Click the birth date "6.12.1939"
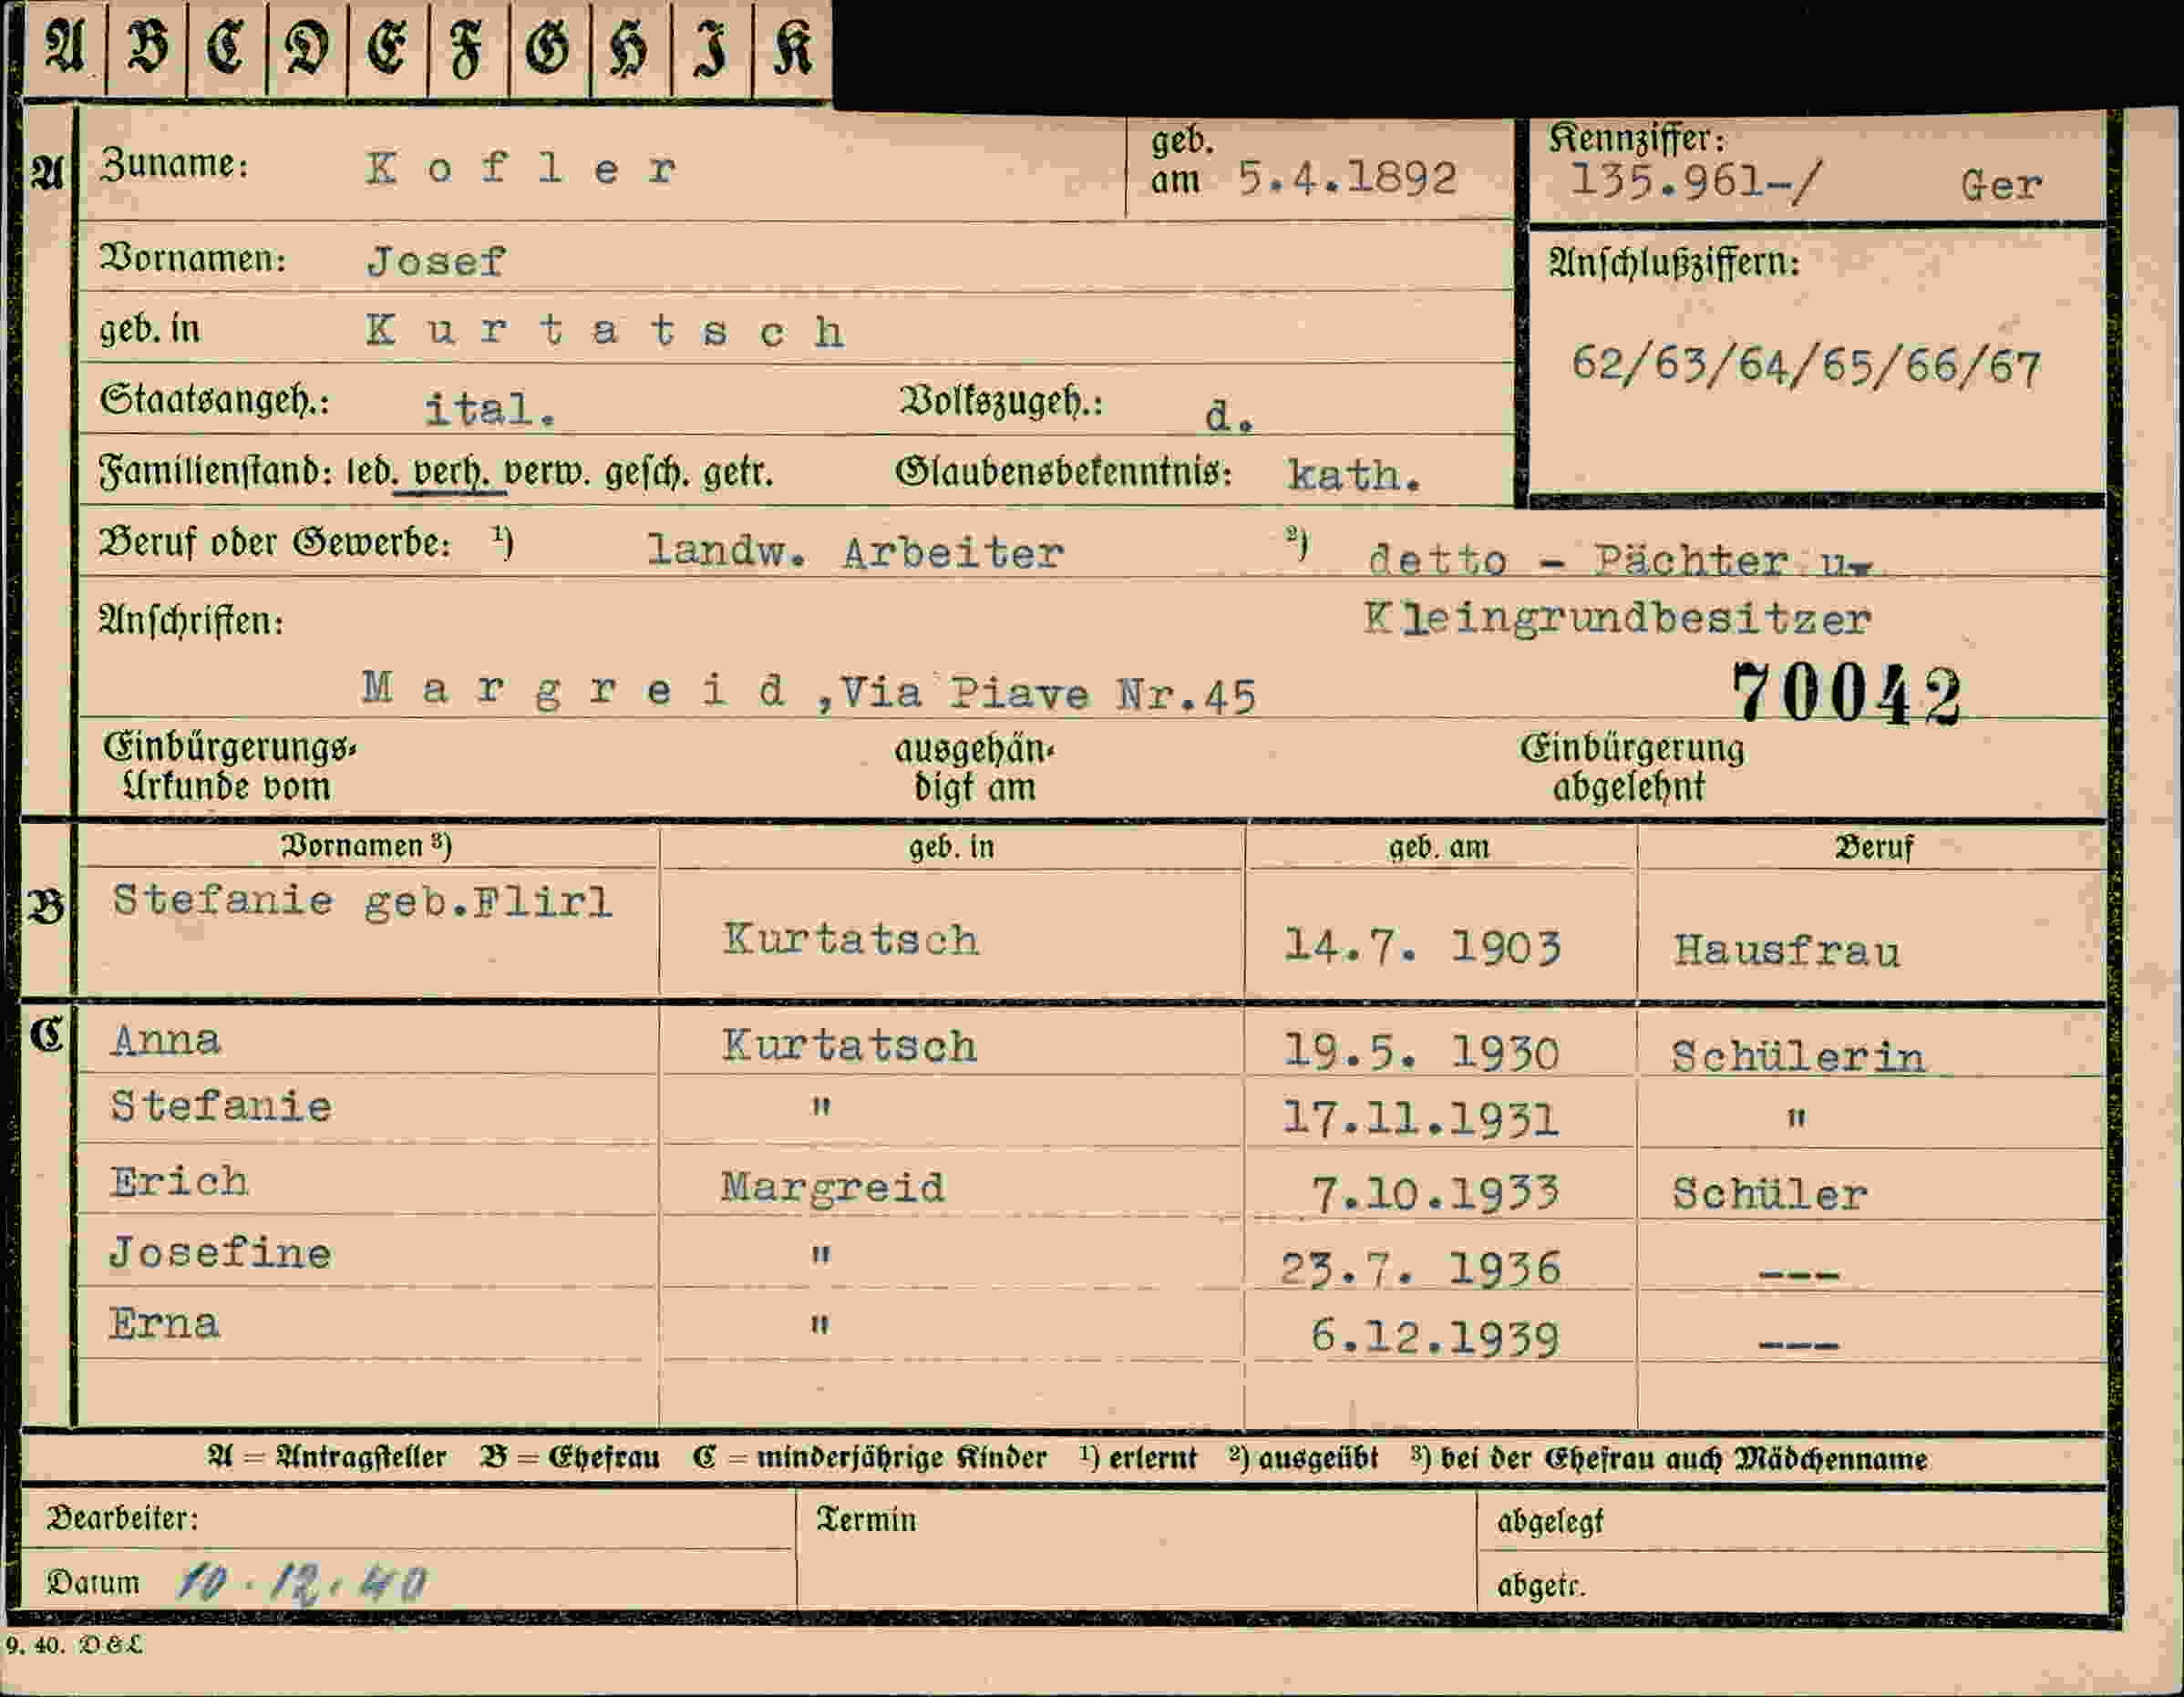 pos(1435,1338)
